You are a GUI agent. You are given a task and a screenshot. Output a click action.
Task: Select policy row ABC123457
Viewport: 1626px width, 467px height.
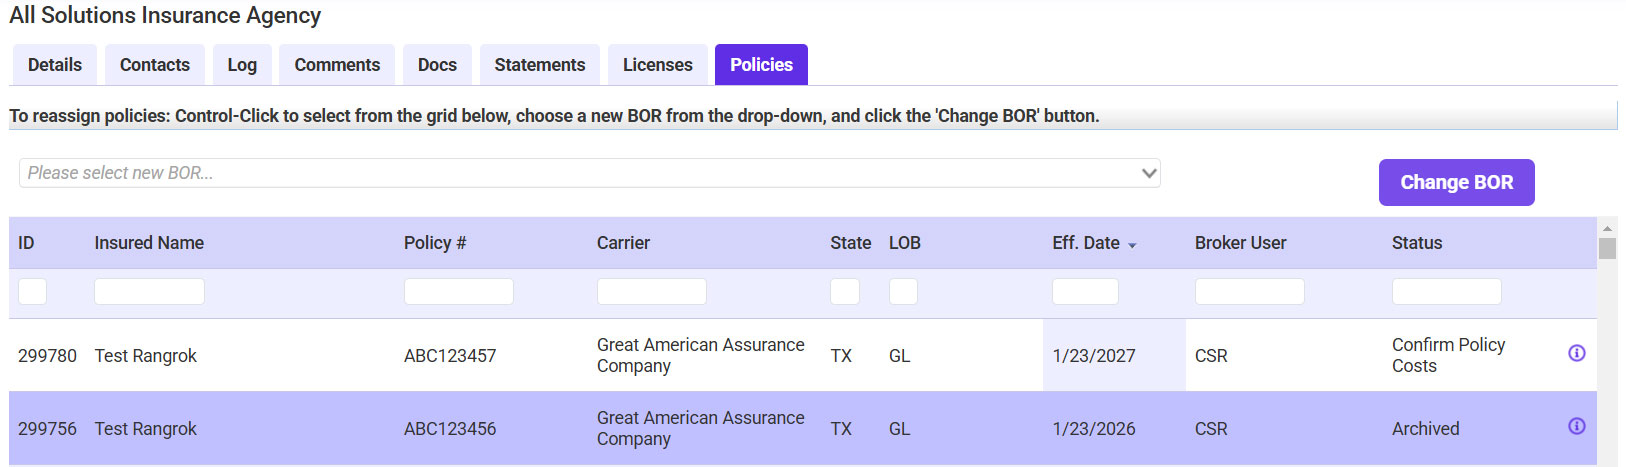(450, 356)
